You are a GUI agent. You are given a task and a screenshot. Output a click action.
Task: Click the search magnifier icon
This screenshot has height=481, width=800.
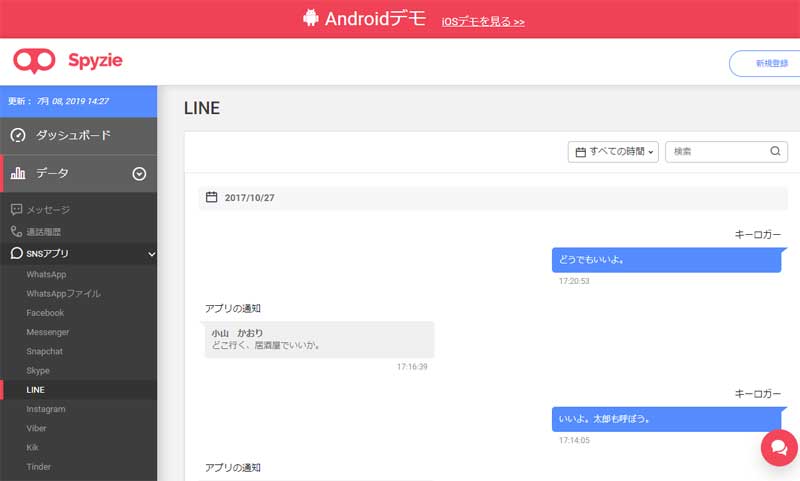pyautogui.click(x=775, y=151)
